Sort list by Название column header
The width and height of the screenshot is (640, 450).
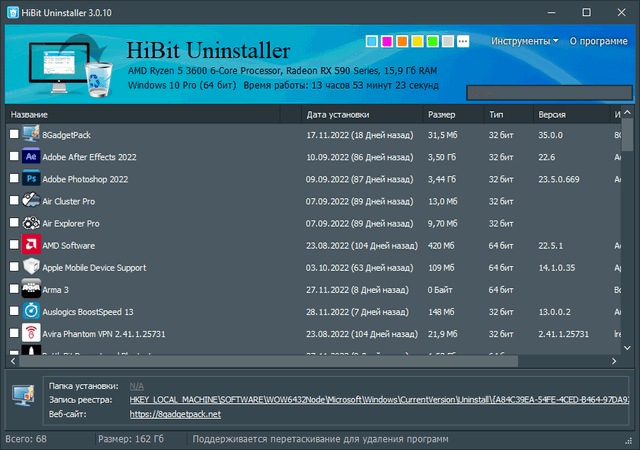(x=30, y=114)
